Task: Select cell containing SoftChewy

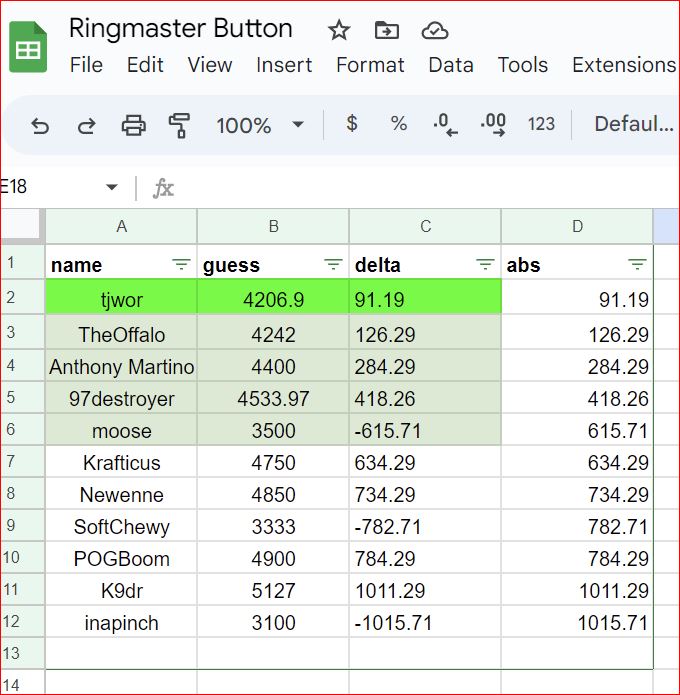Action: point(121,526)
